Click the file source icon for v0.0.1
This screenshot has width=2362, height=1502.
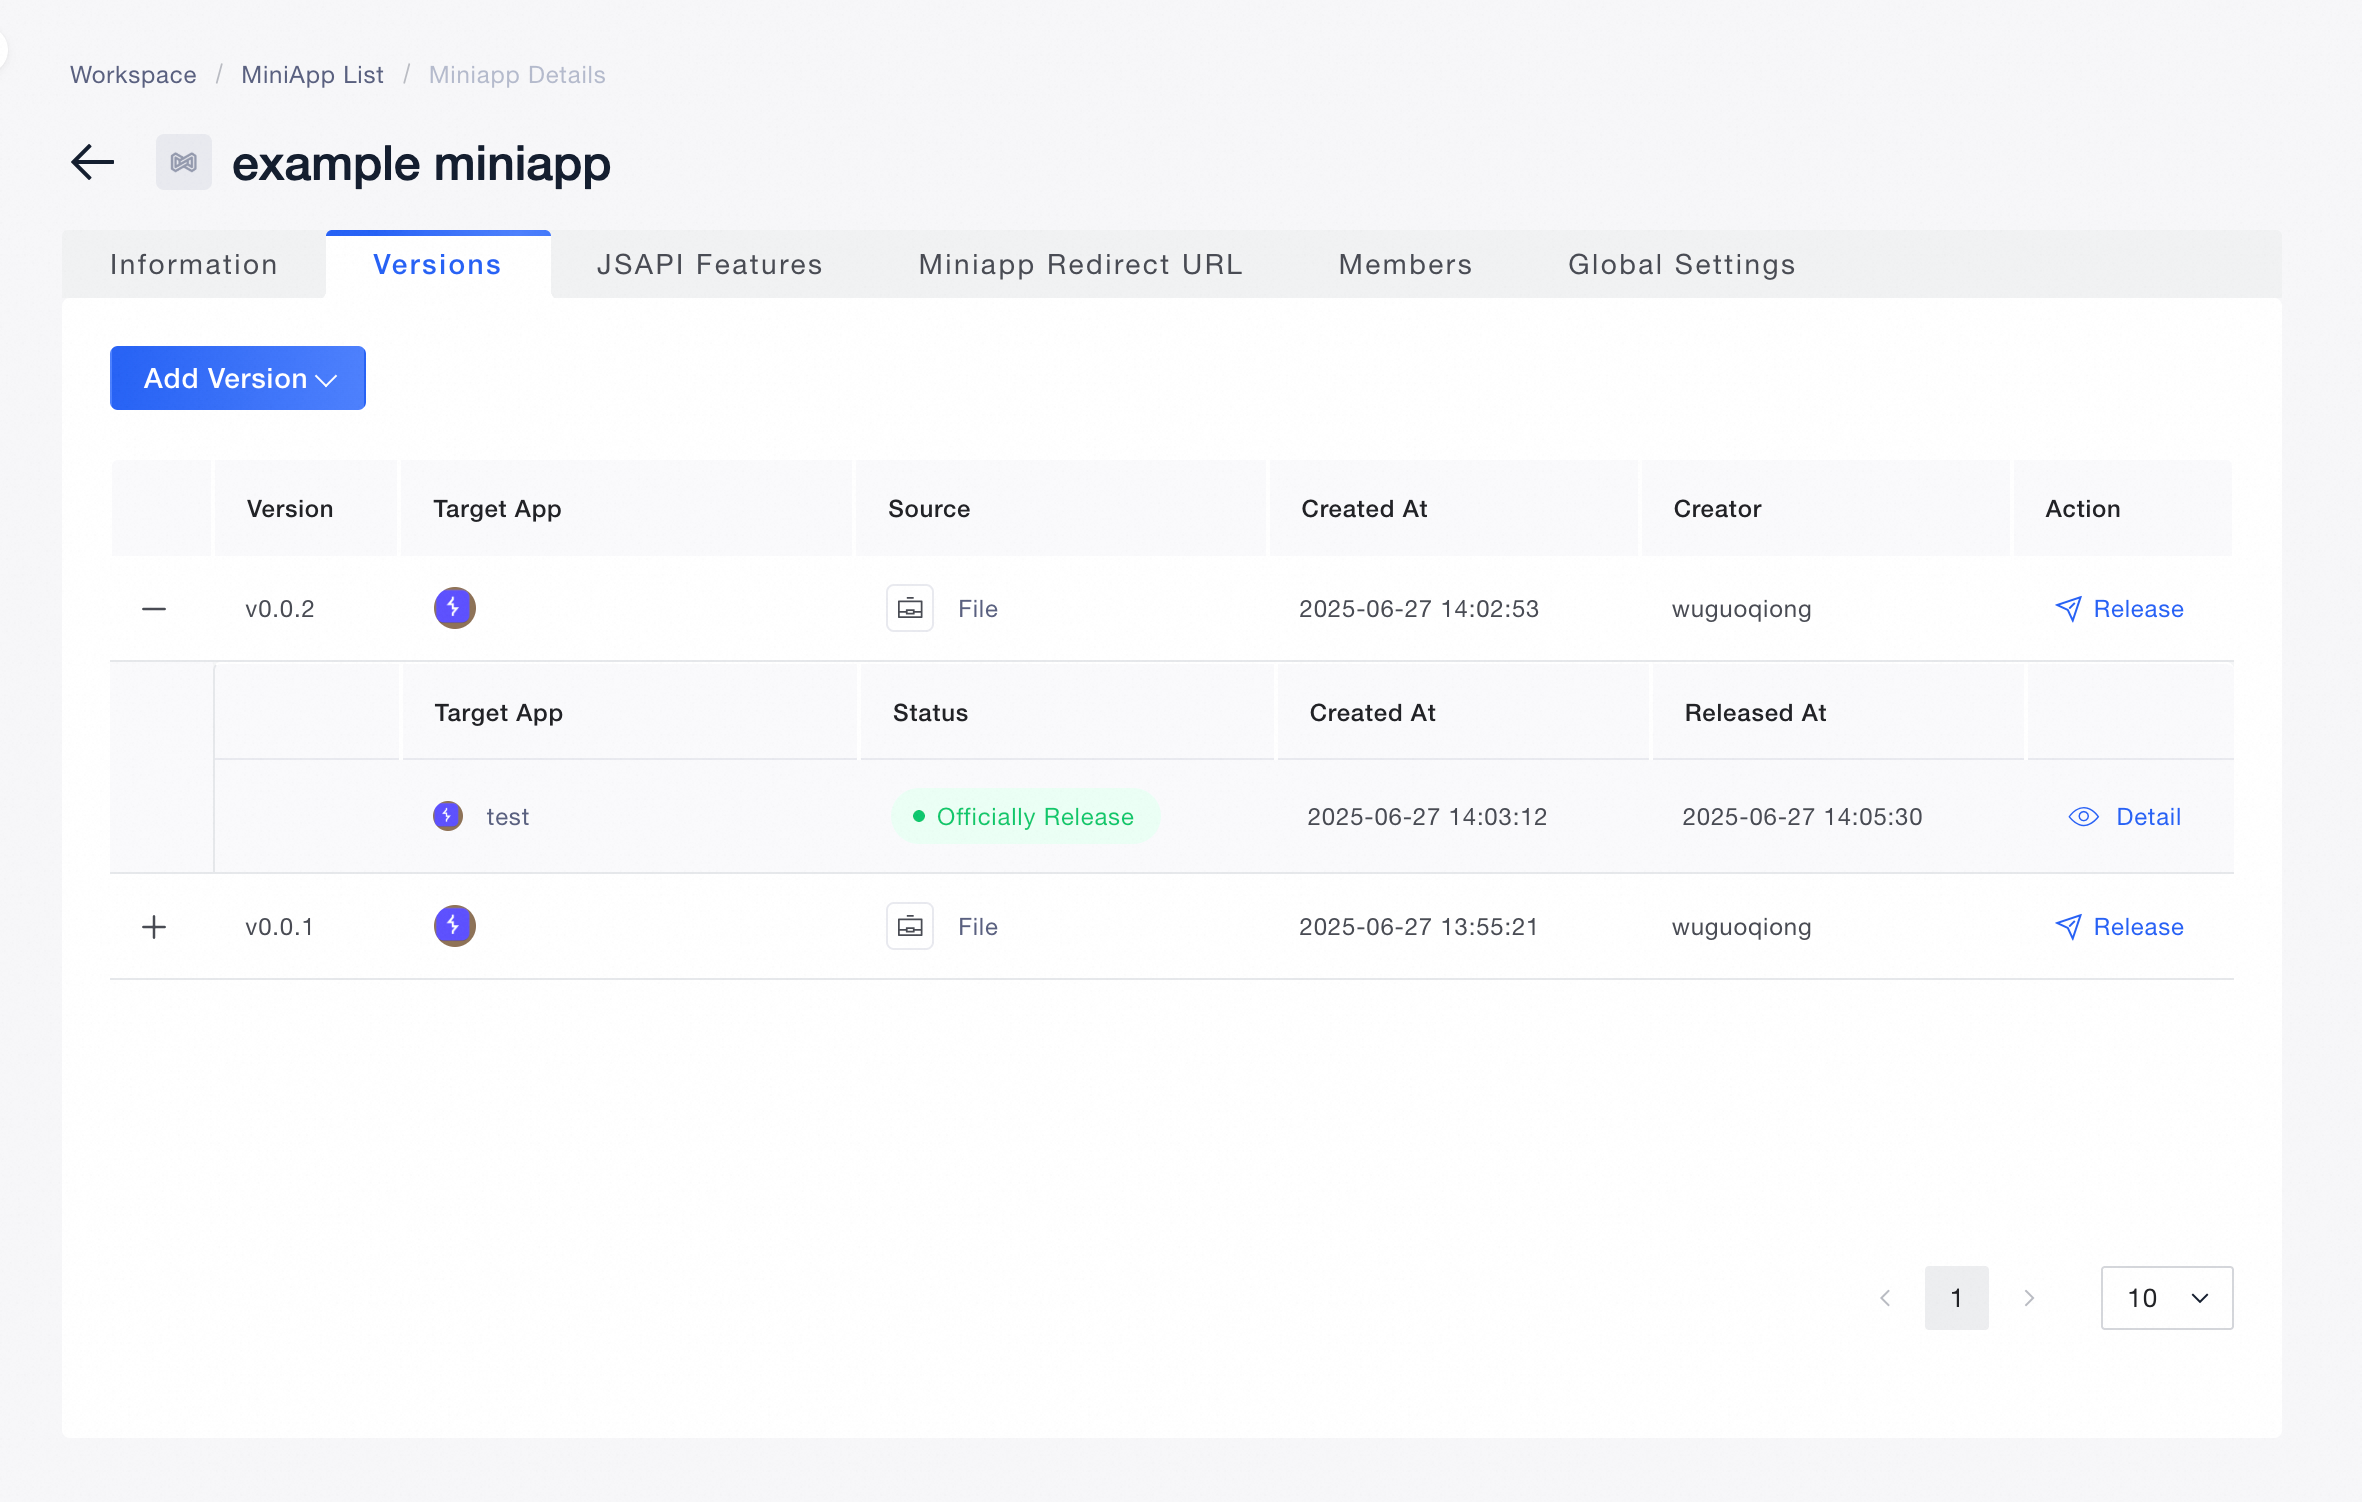(910, 926)
